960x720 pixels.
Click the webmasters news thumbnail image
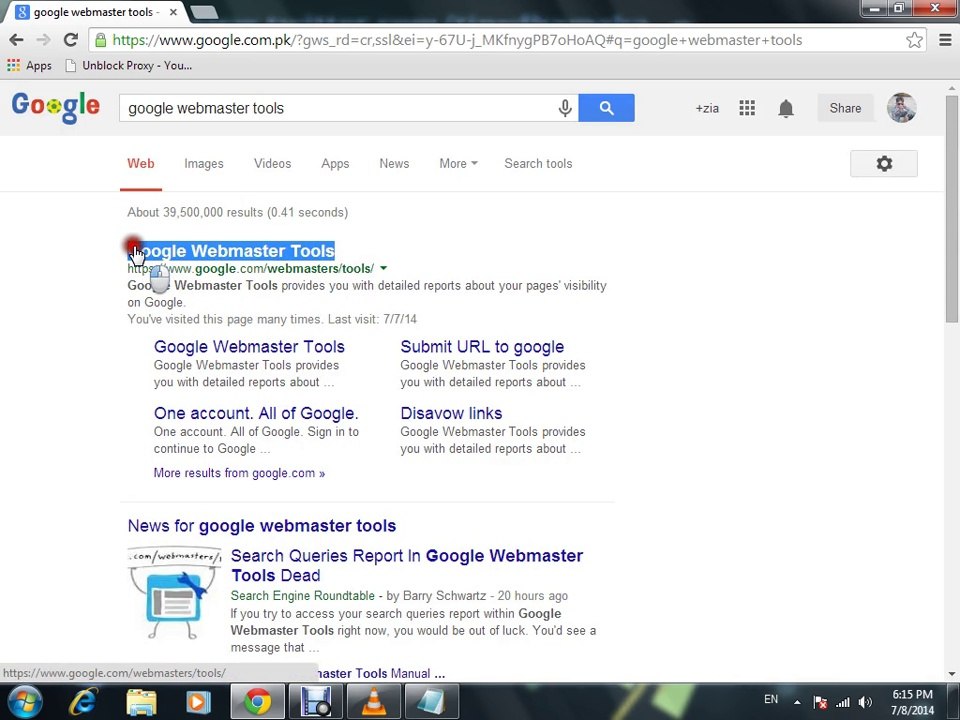[174, 593]
